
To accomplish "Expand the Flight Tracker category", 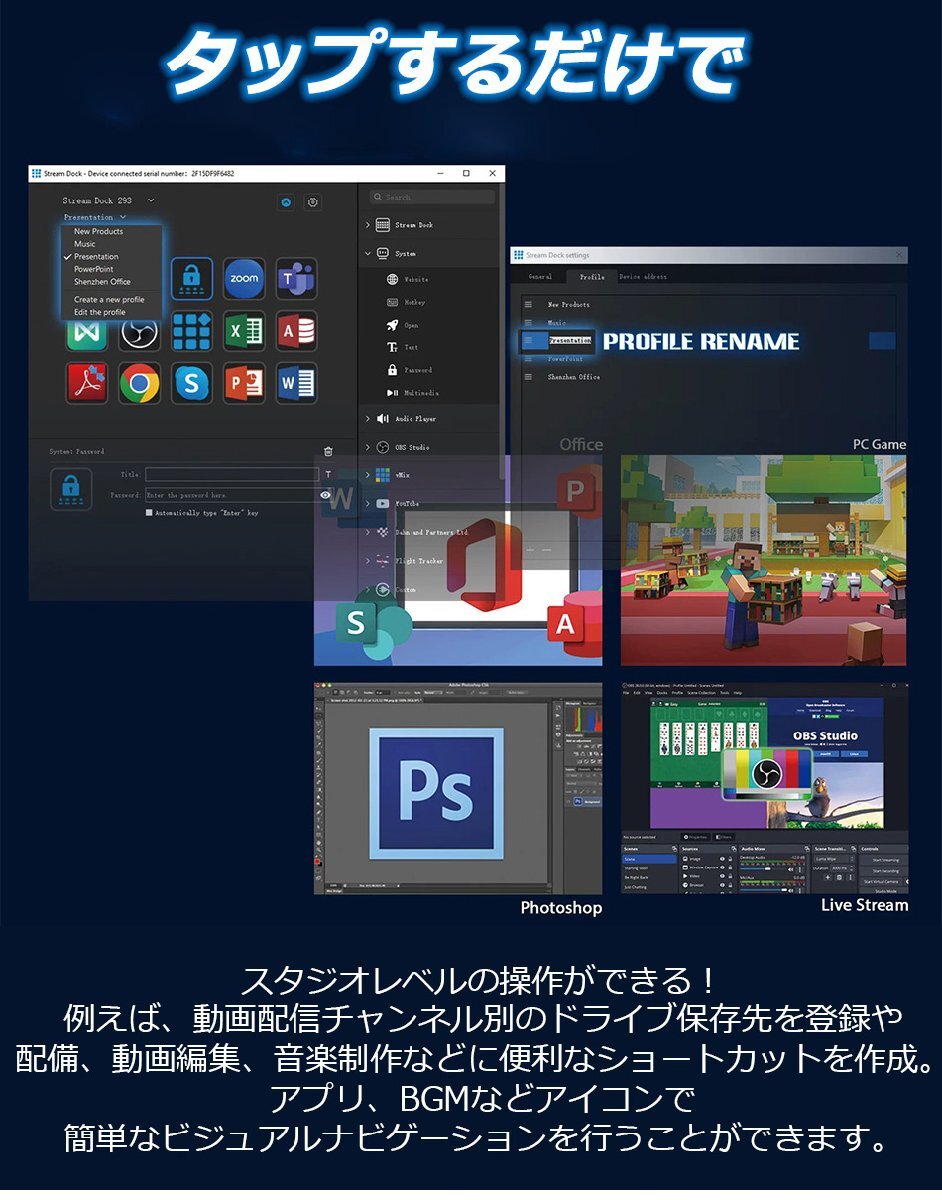I will [x=368, y=561].
